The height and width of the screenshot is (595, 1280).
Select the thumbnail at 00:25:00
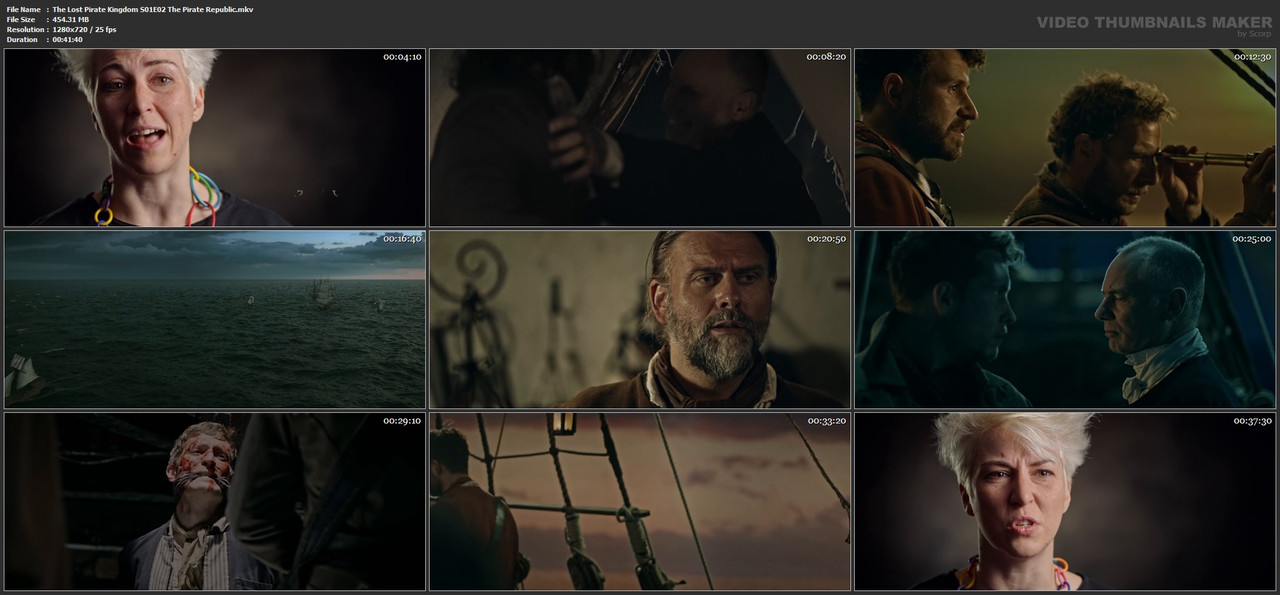pyautogui.click(x=1065, y=319)
